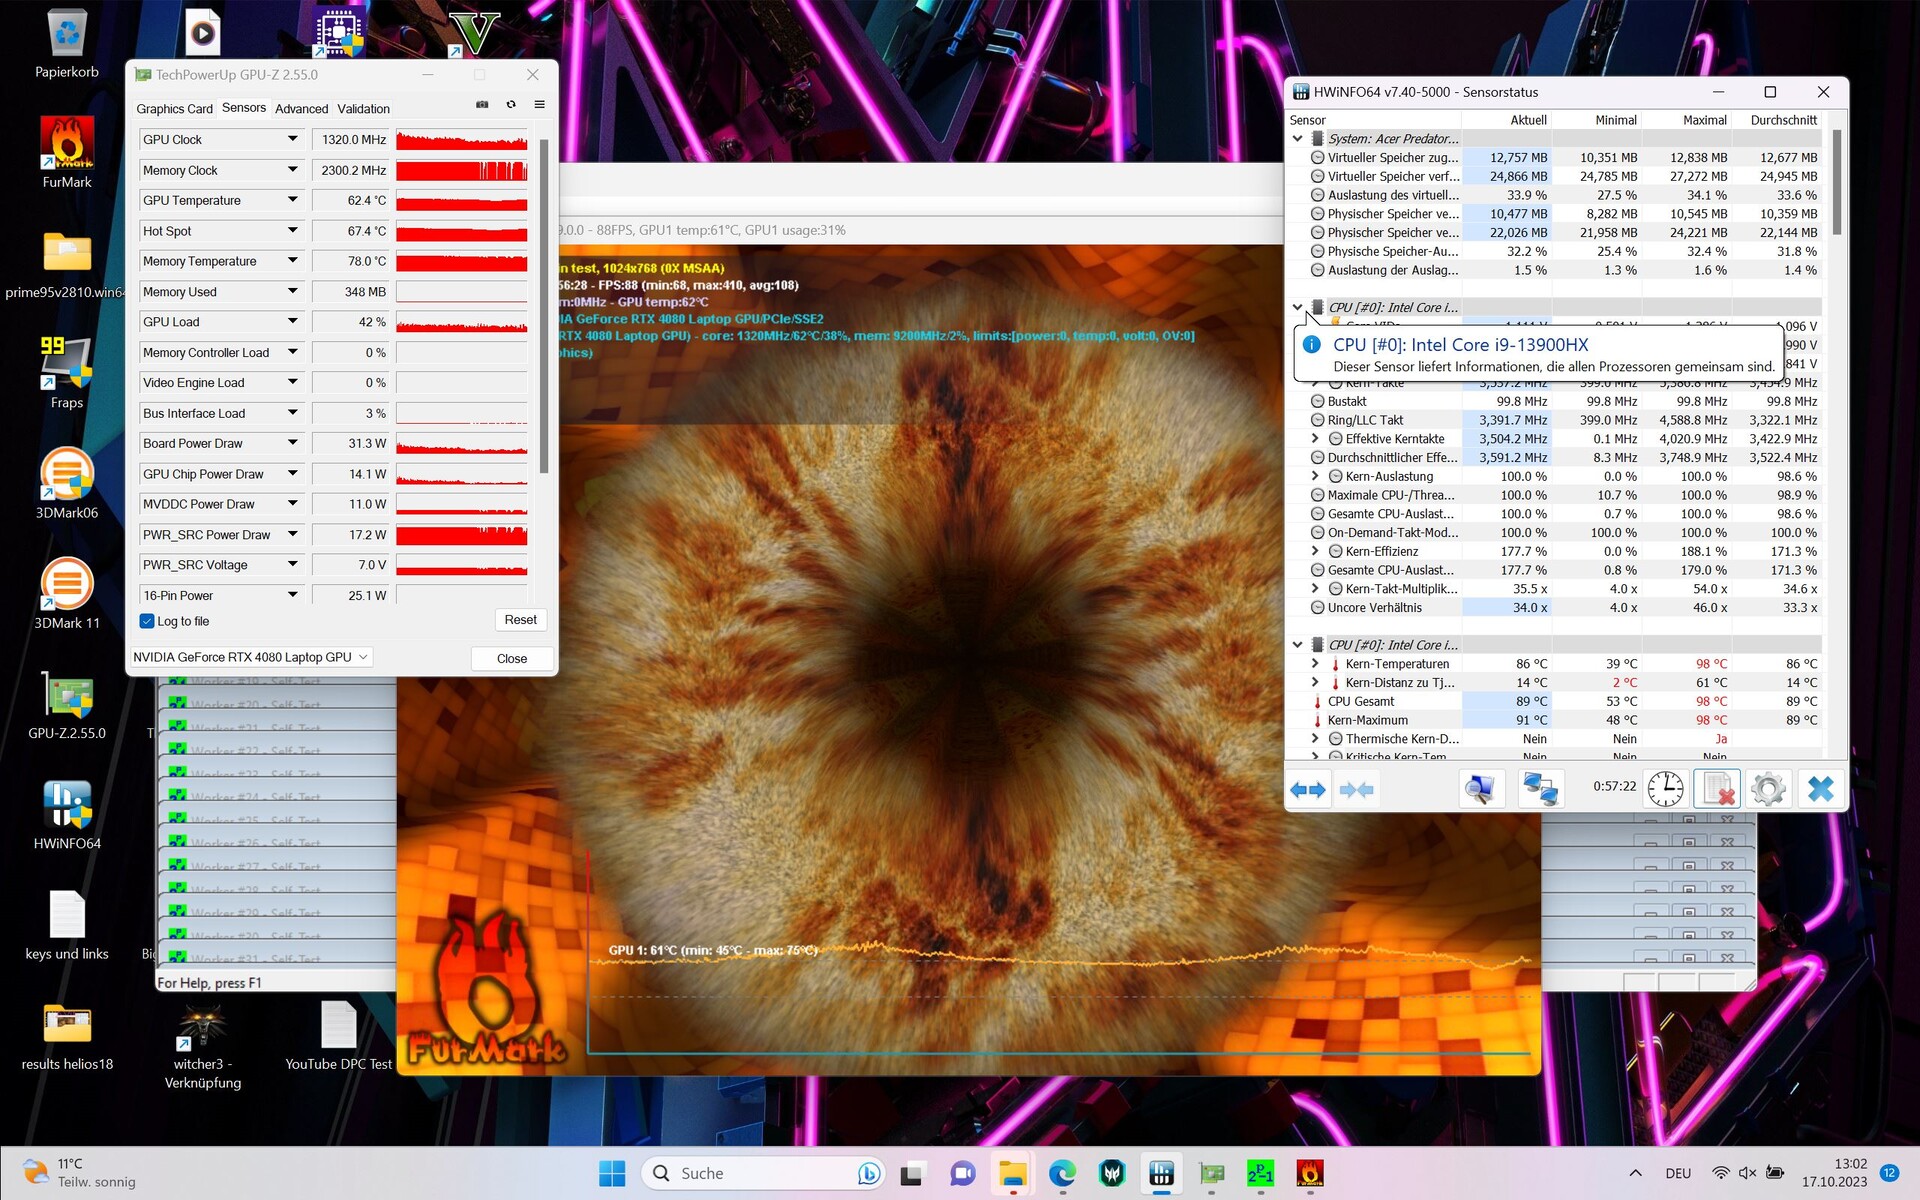
Task: Switch to the Validation tab in GPU-Z
Action: click(x=363, y=109)
